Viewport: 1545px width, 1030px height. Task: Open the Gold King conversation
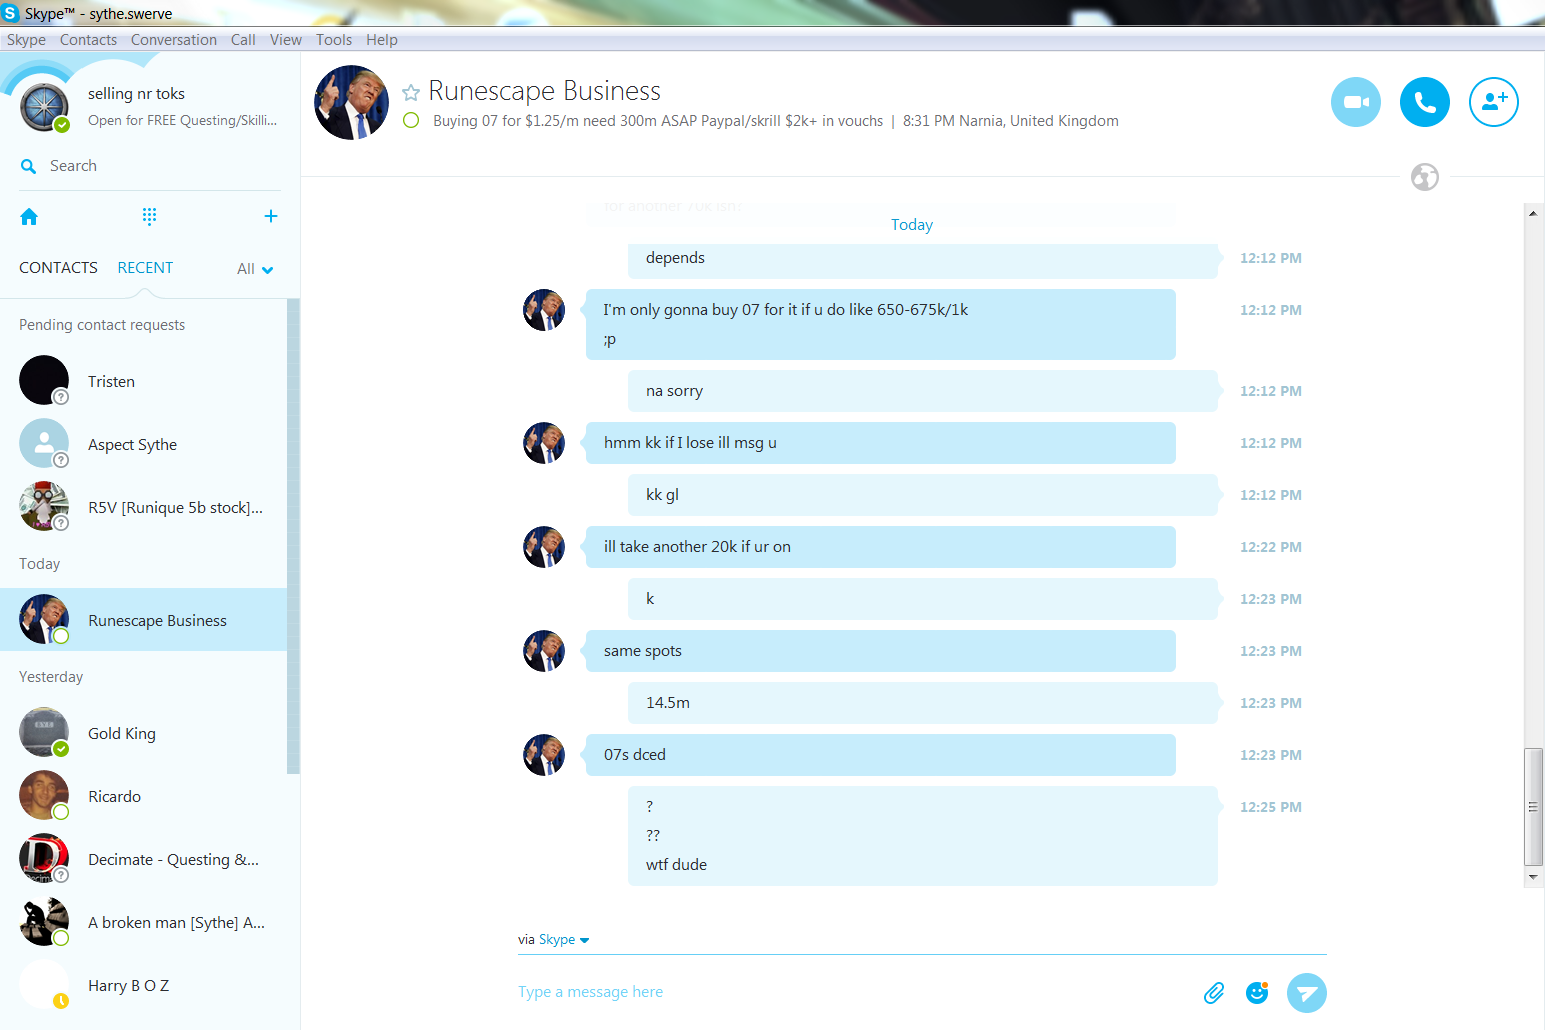coord(143,733)
